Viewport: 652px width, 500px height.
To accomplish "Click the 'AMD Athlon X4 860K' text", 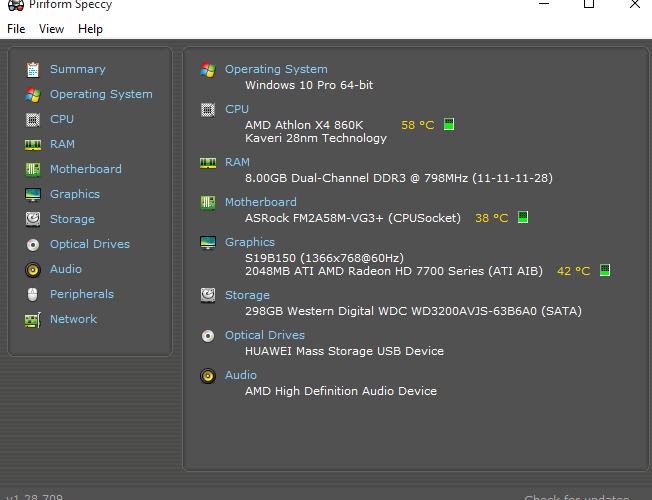I will (304, 125).
